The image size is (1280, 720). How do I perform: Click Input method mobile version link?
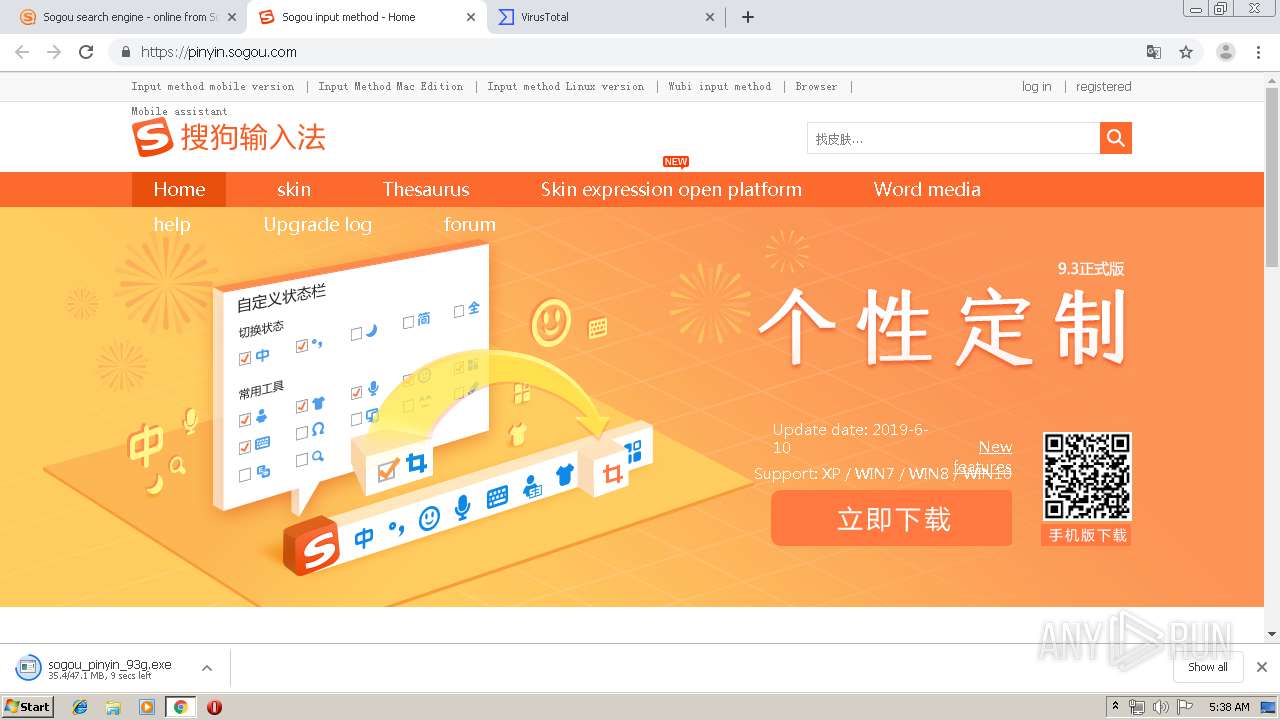click(x=213, y=87)
